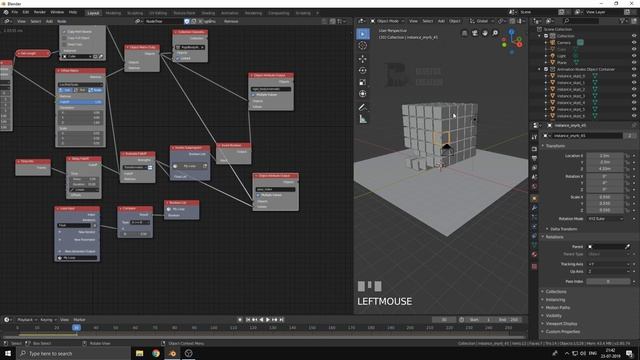This screenshot has height=360, width=640.
Task: Select the Annotate pencil tool
Action: [362, 107]
